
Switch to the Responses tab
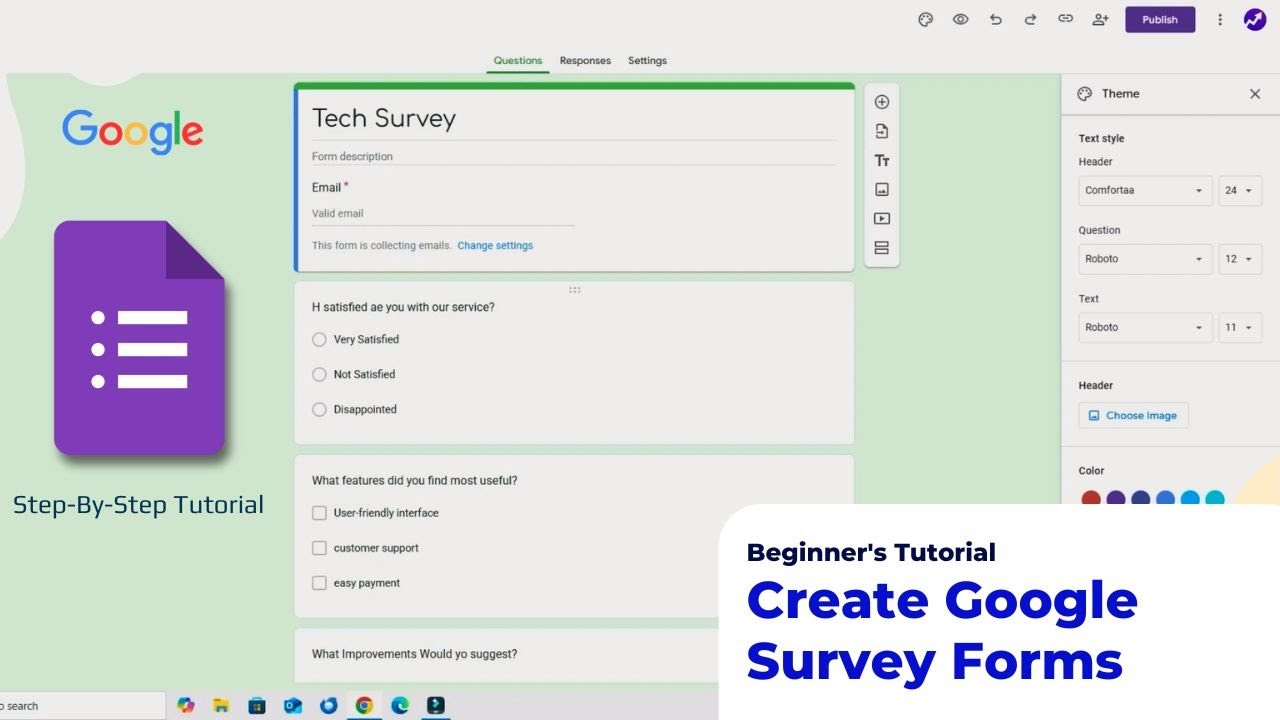point(585,61)
